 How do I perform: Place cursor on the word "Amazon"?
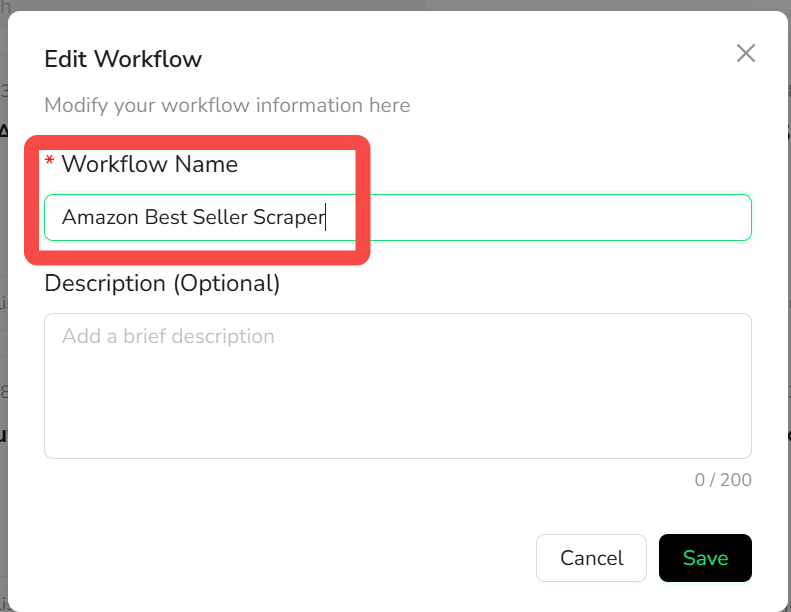pyautogui.click(x=100, y=217)
